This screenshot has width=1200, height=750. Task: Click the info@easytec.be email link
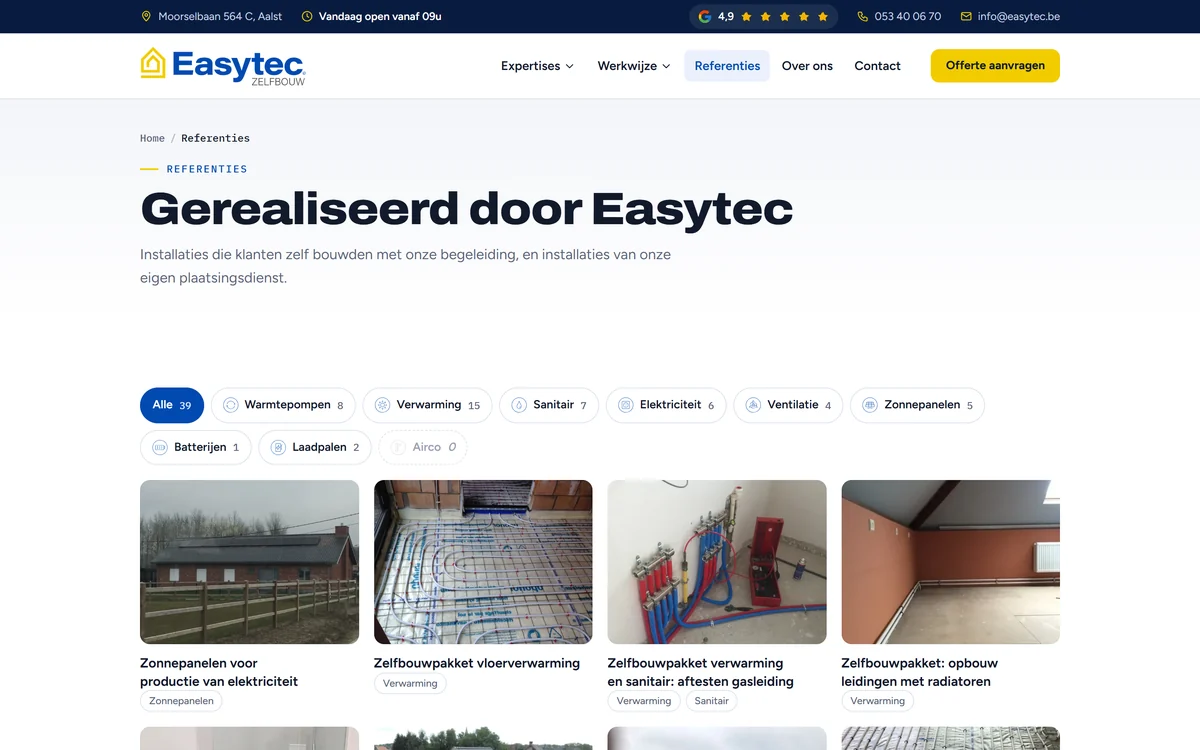(x=1019, y=16)
